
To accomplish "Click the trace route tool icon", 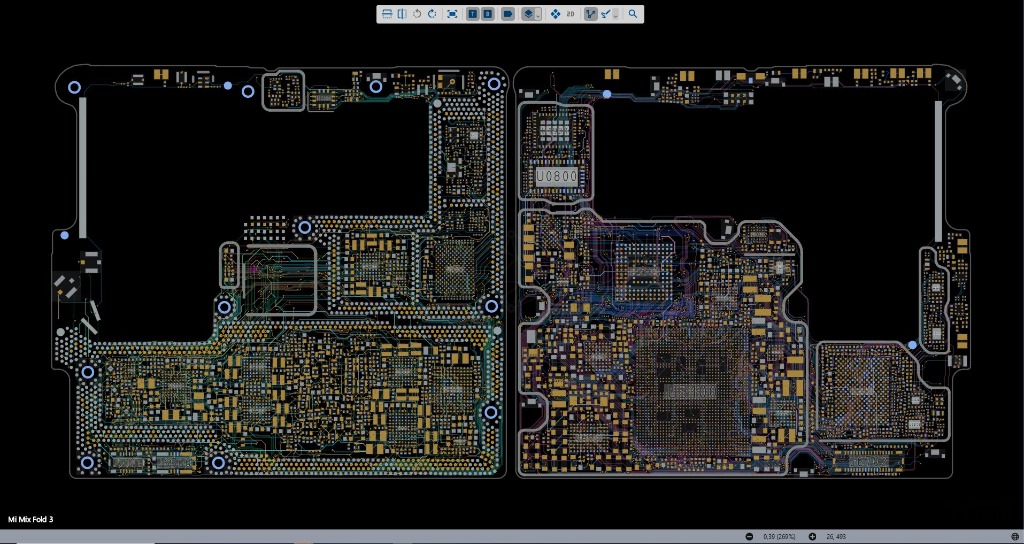I will pos(606,14).
